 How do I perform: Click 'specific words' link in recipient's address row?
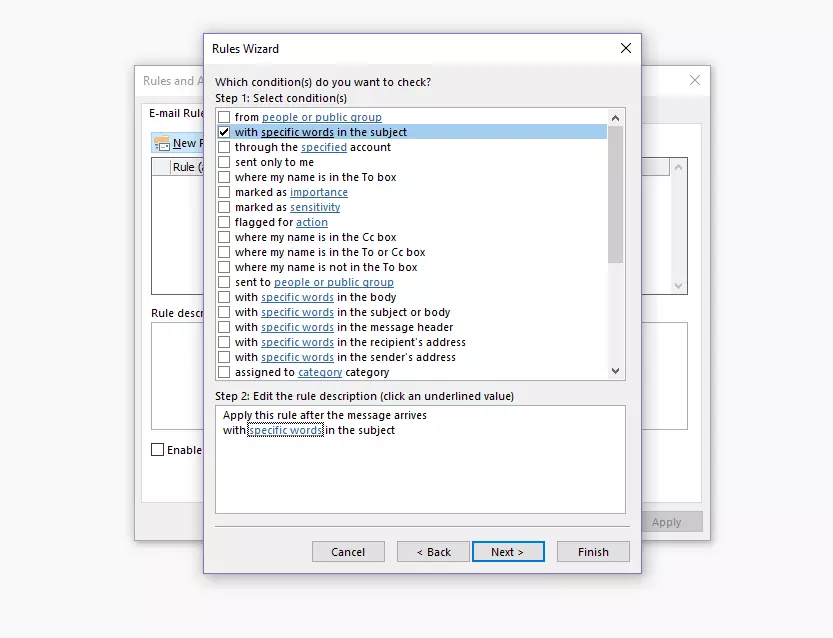point(298,342)
